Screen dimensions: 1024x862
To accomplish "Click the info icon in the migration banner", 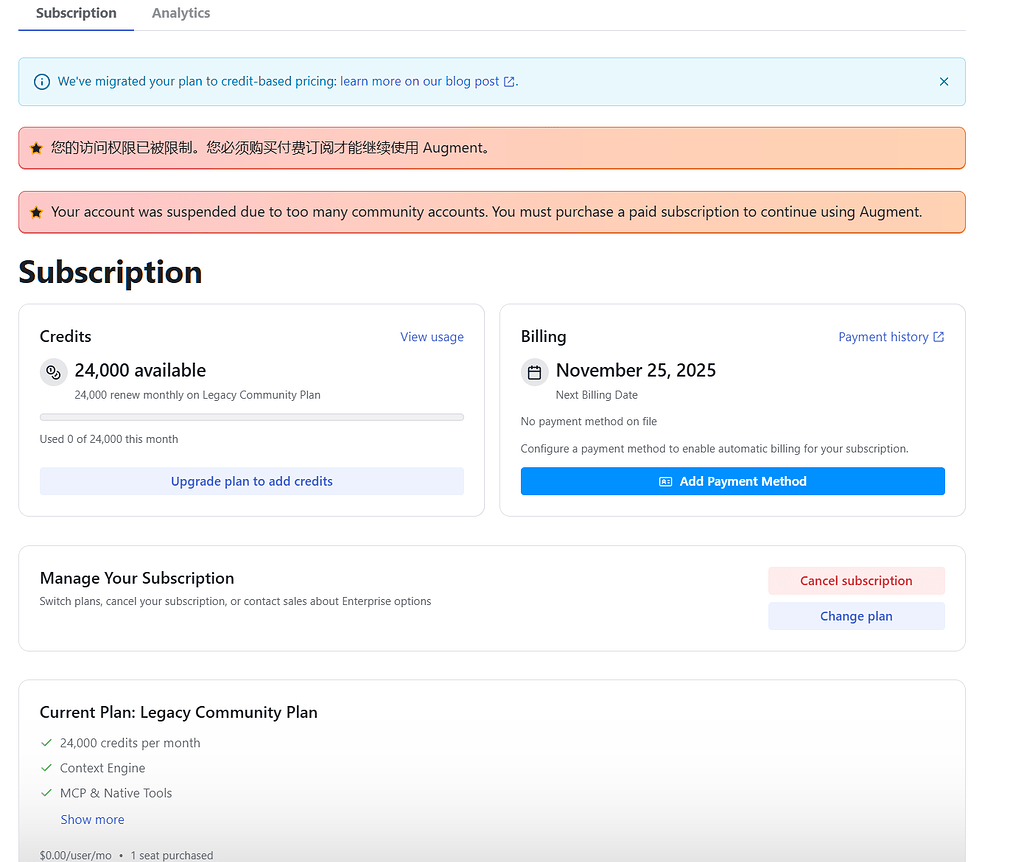I will pyautogui.click(x=42, y=82).
